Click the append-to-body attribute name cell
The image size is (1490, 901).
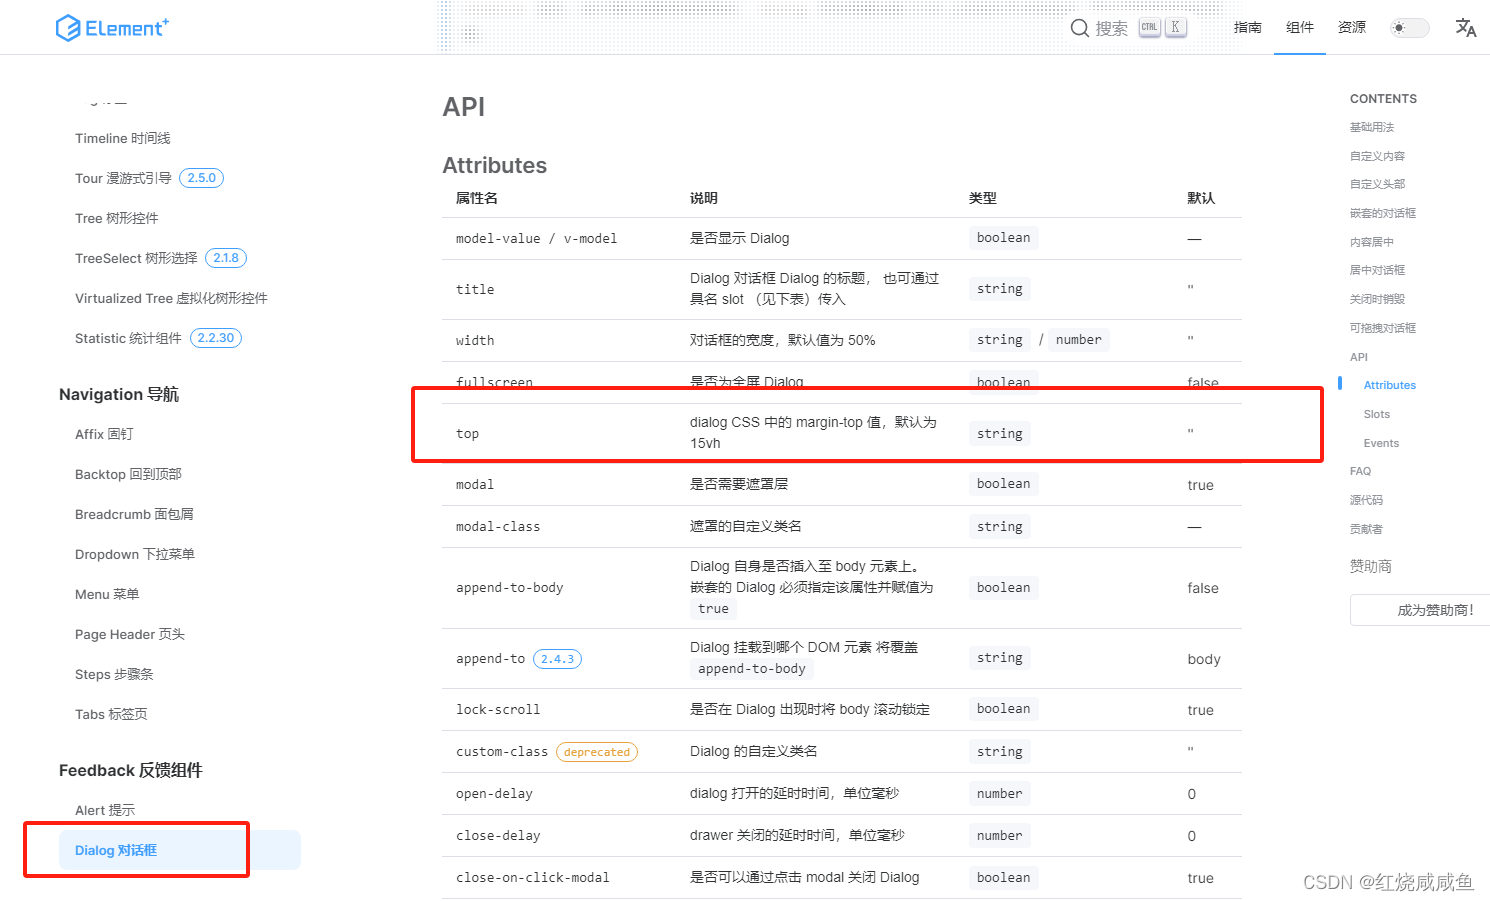510,587
